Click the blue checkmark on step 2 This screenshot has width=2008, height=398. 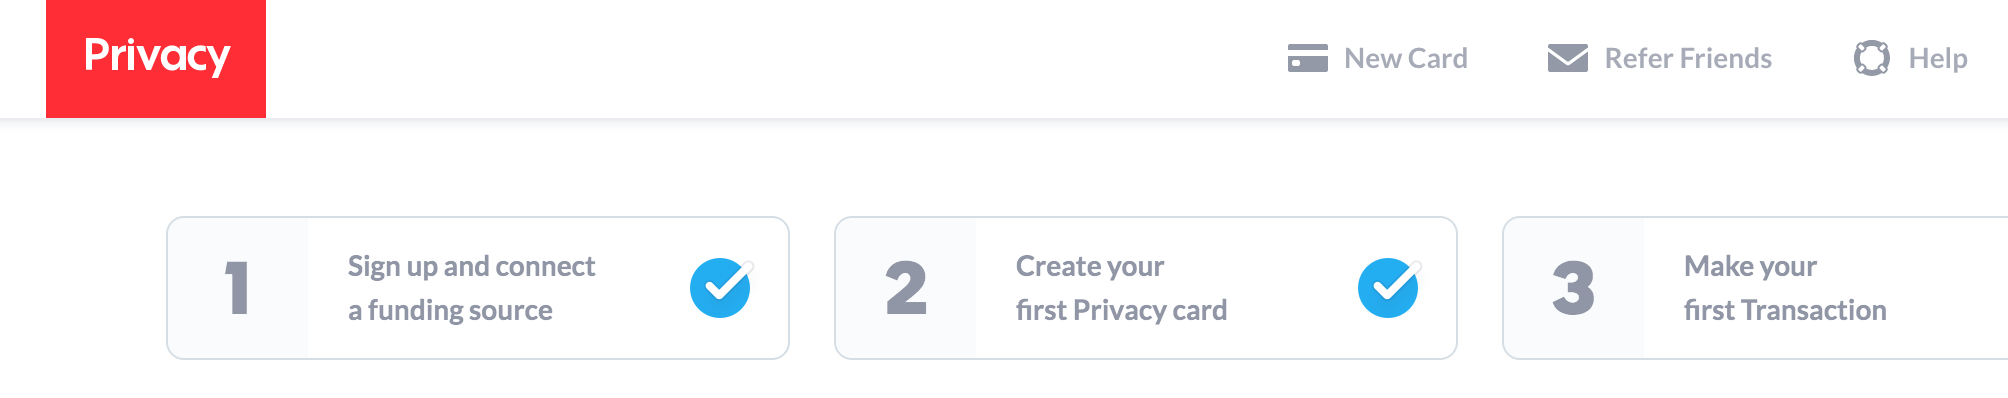[1389, 288]
